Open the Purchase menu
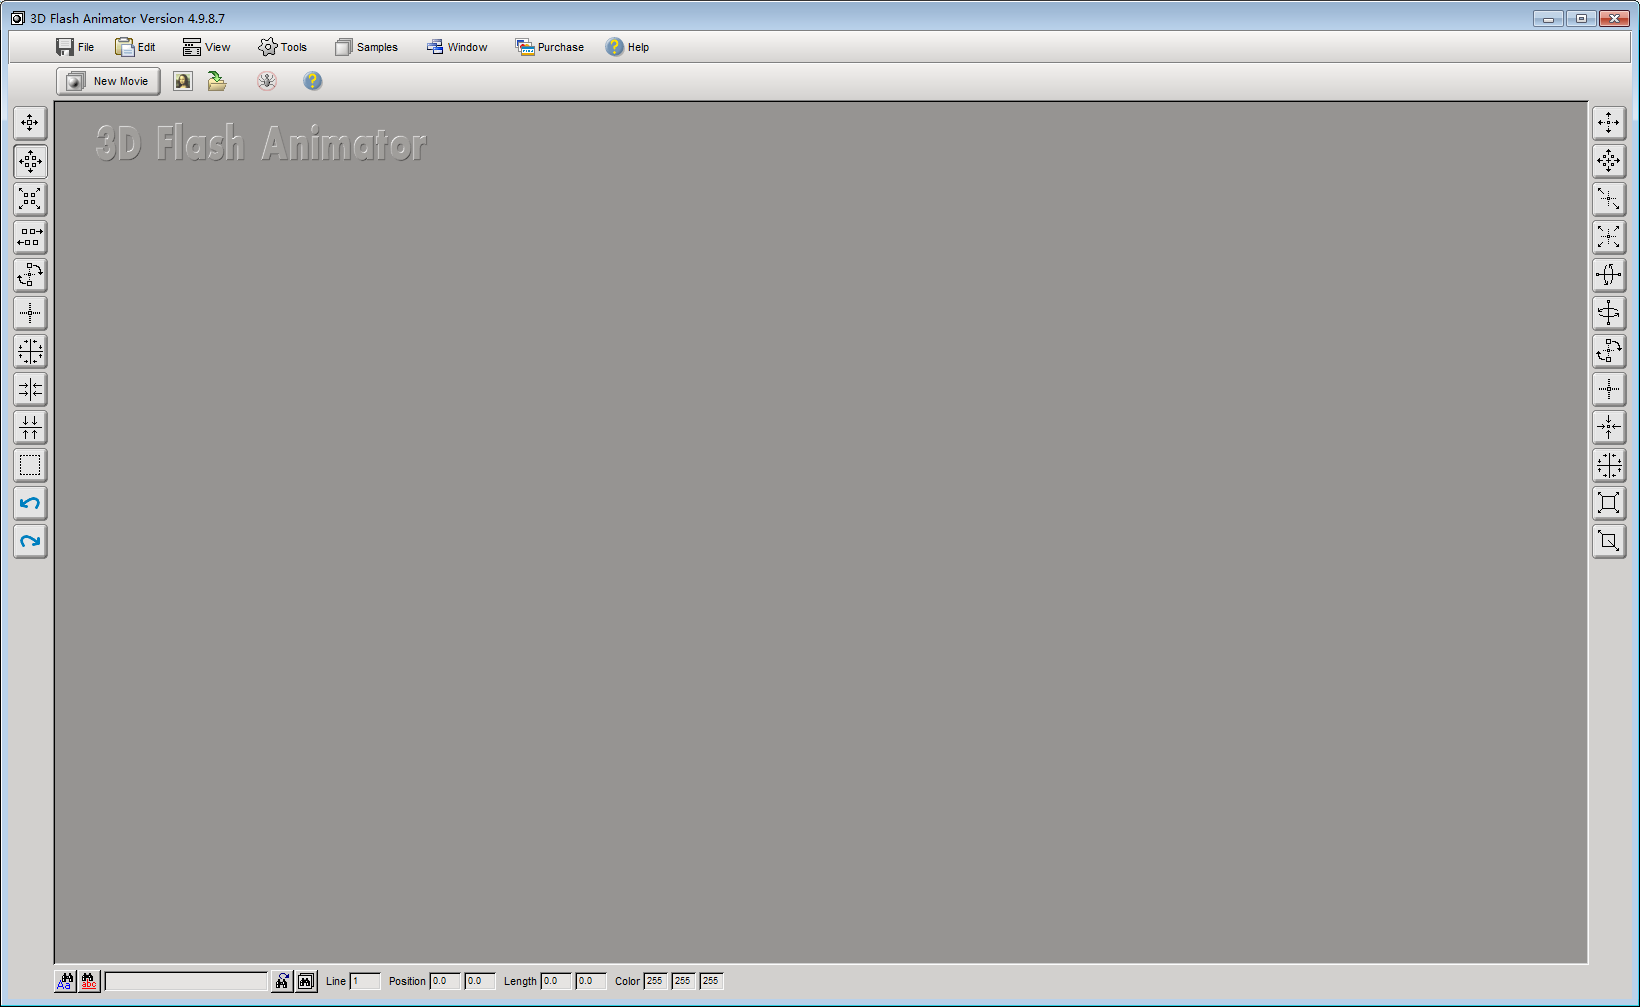 point(550,47)
